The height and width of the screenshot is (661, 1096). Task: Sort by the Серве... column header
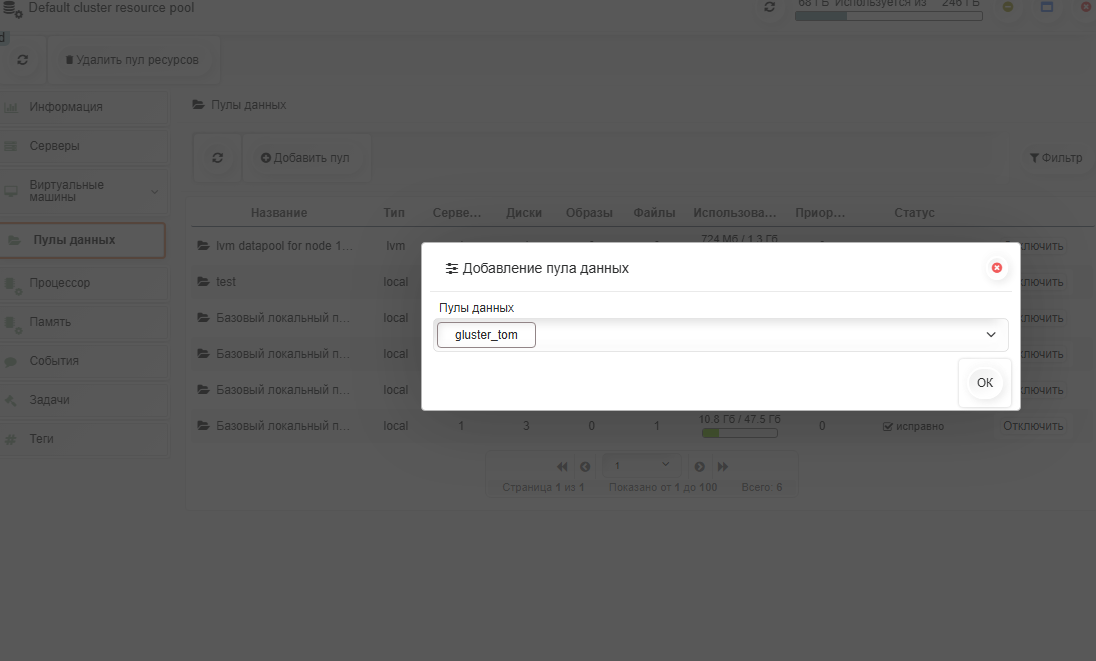pyautogui.click(x=456, y=212)
